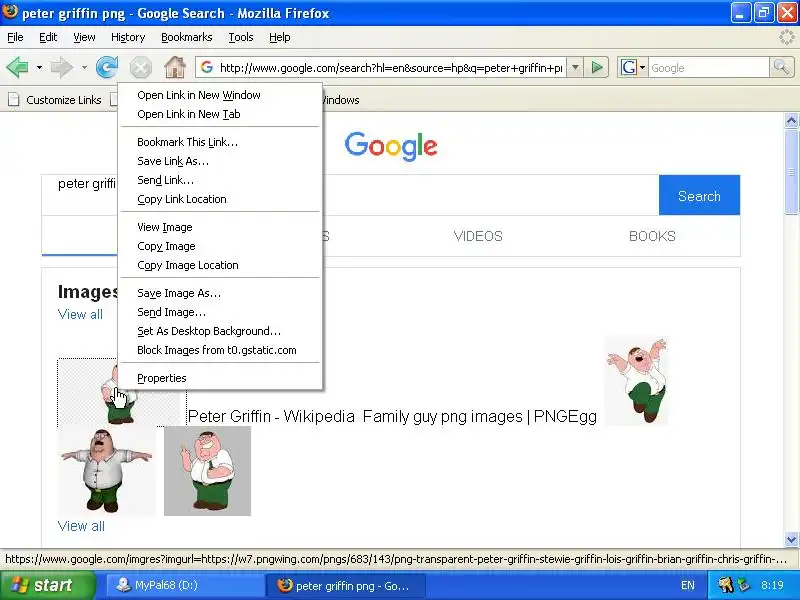Click Family guy png images | PNGEgg text
The height and width of the screenshot is (600, 800).
pos(480,416)
